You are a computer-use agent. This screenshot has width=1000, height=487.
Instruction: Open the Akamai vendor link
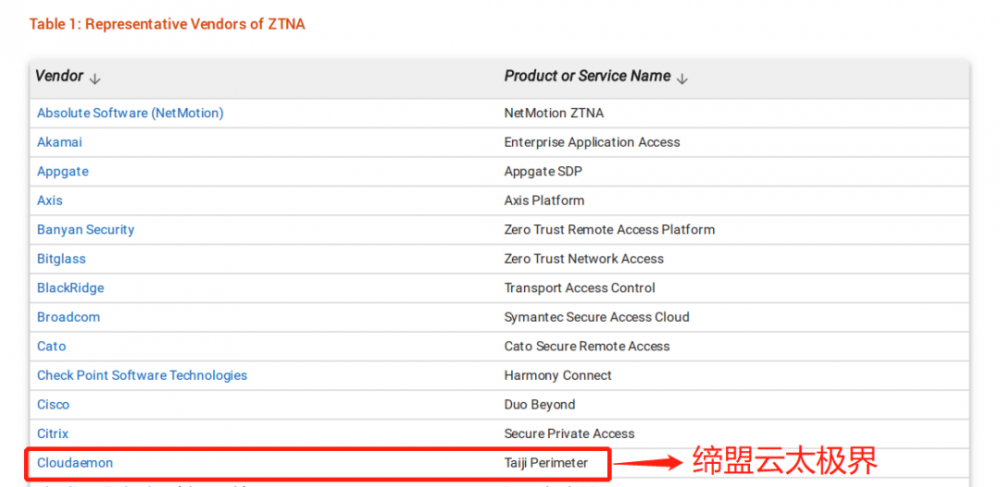[x=59, y=142]
